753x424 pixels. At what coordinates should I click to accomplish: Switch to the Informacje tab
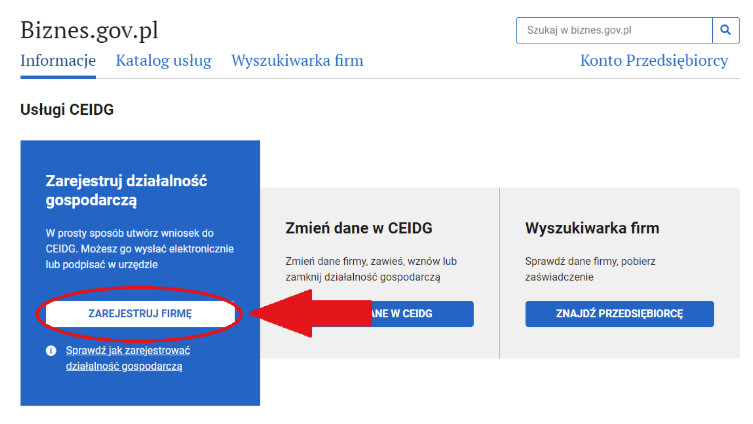58,61
